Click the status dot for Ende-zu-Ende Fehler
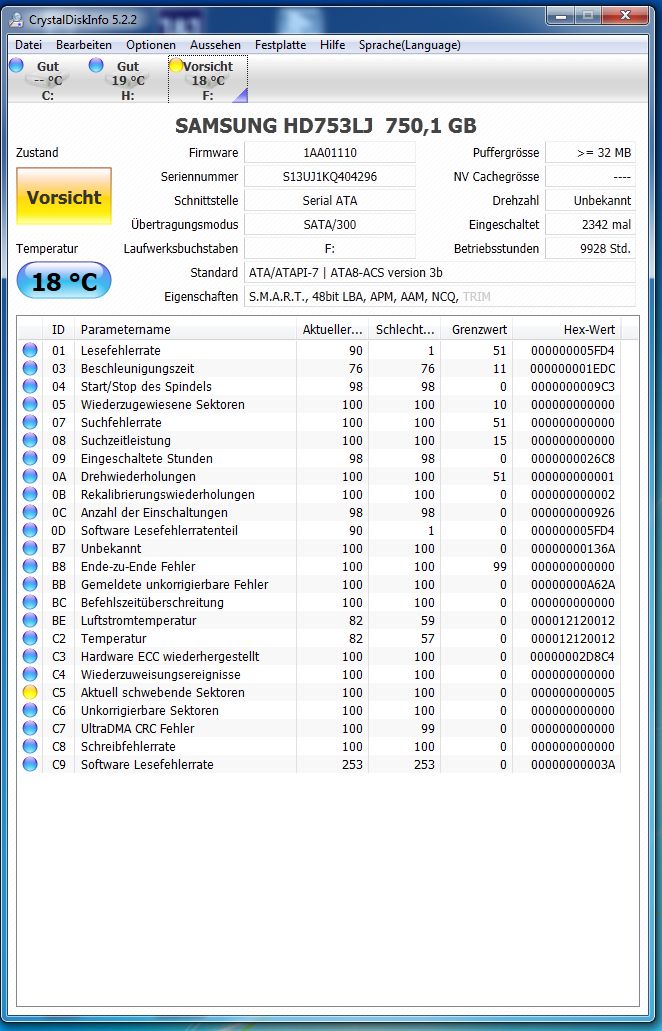662x1031 pixels. 30,566
